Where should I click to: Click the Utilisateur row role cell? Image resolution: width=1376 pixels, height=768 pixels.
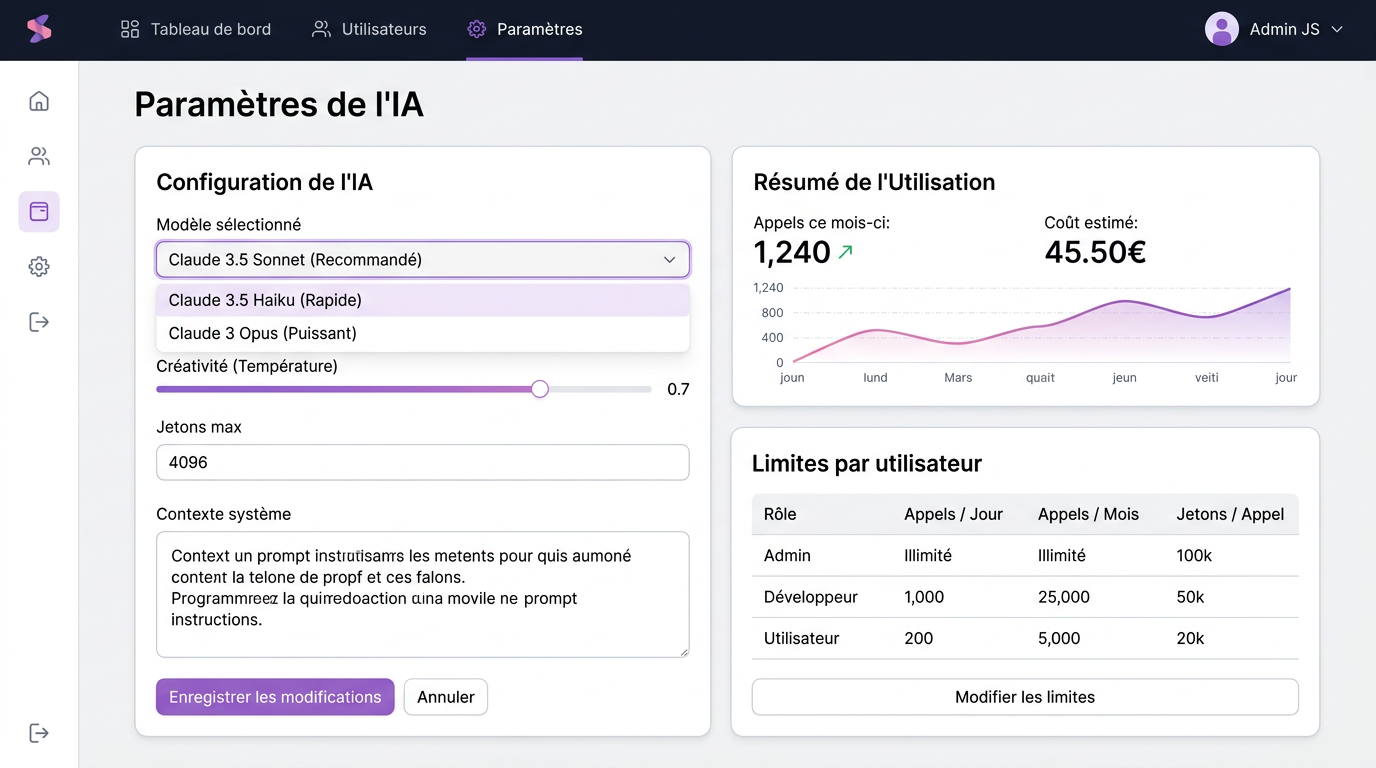[x=802, y=638]
